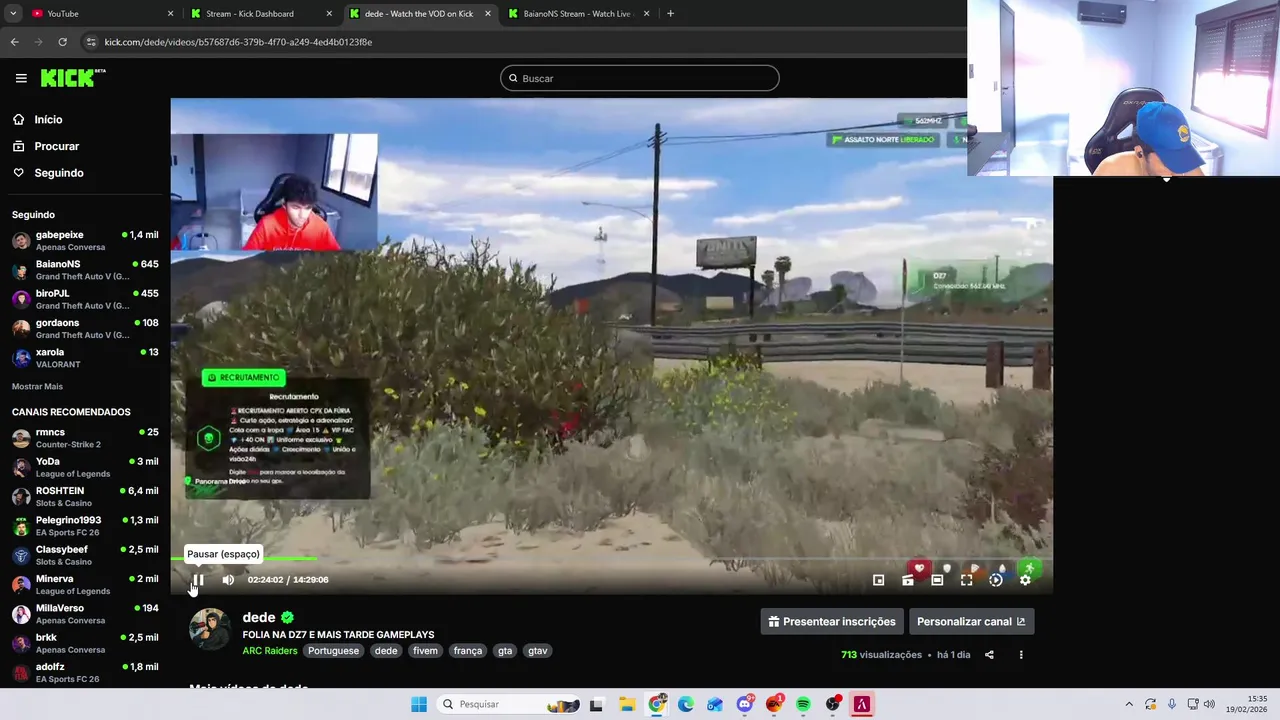The image size is (1280, 720).
Task: Open YoDa recommended channel
Action: pyautogui.click(x=85, y=467)
